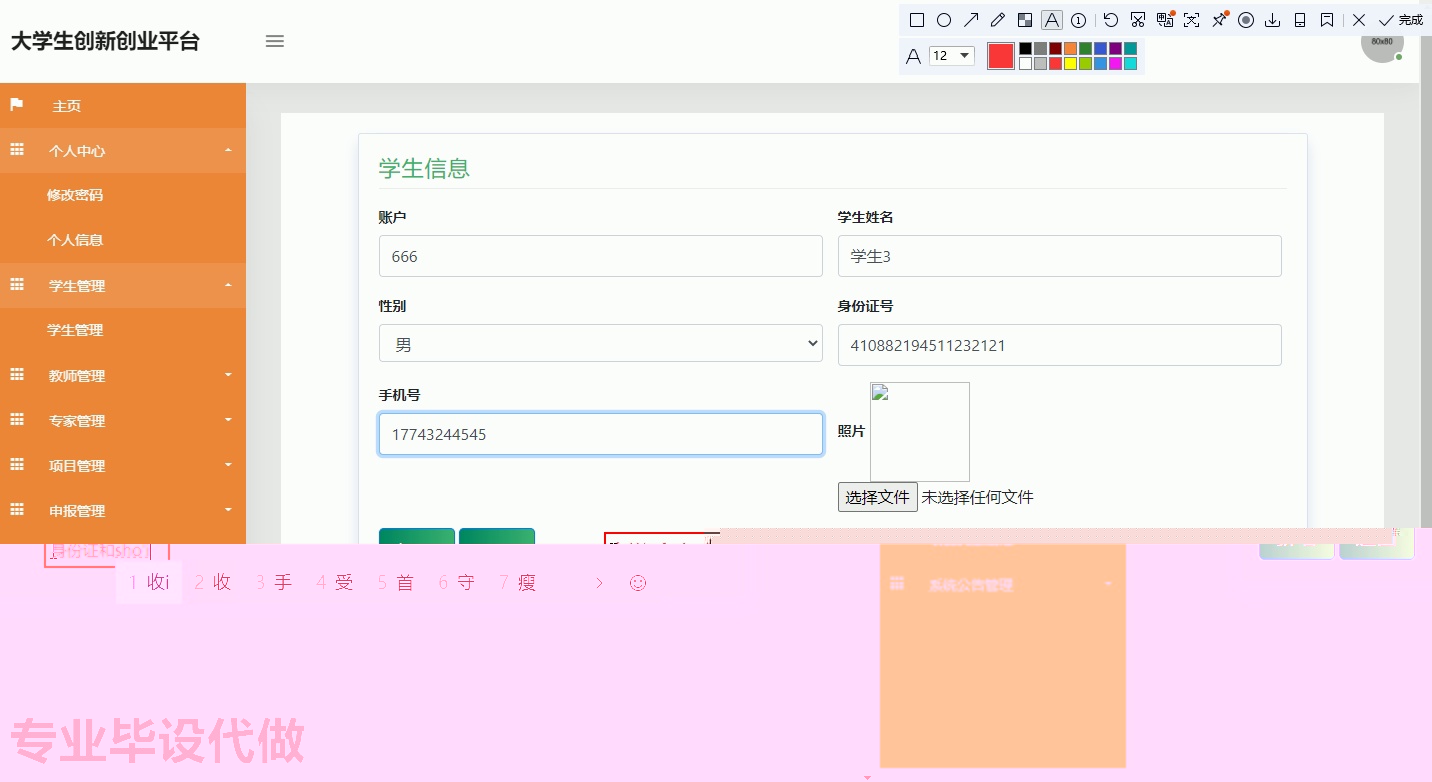Select the text annotation tool
The width and height of the screenshot is (1432, 782).
(x=1051, y=20)
